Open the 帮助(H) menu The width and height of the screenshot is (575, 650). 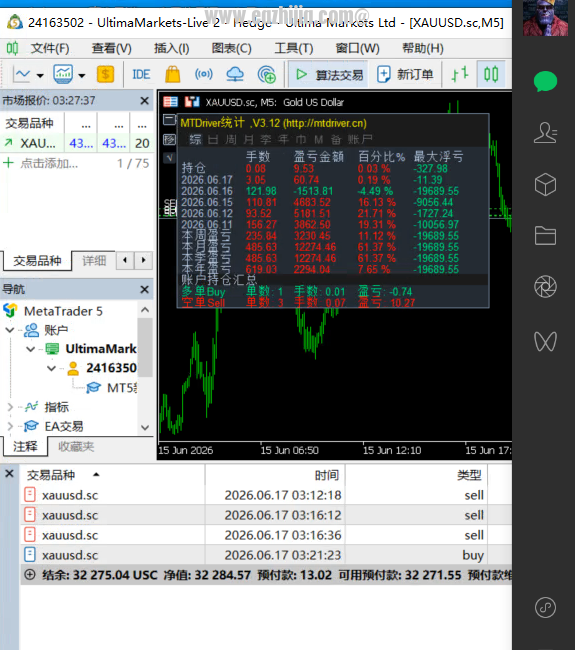[x=422, y=49]
